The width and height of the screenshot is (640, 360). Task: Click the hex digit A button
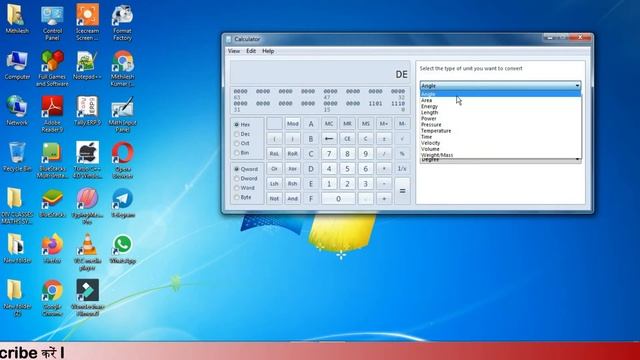click(311, 124)
